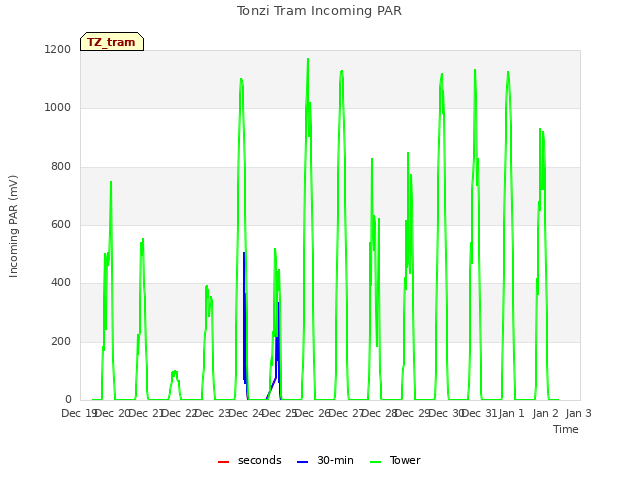Click the x-axis tick 'Jan 3'
Screen dimensions: 640x480
(x=578, y=413)
